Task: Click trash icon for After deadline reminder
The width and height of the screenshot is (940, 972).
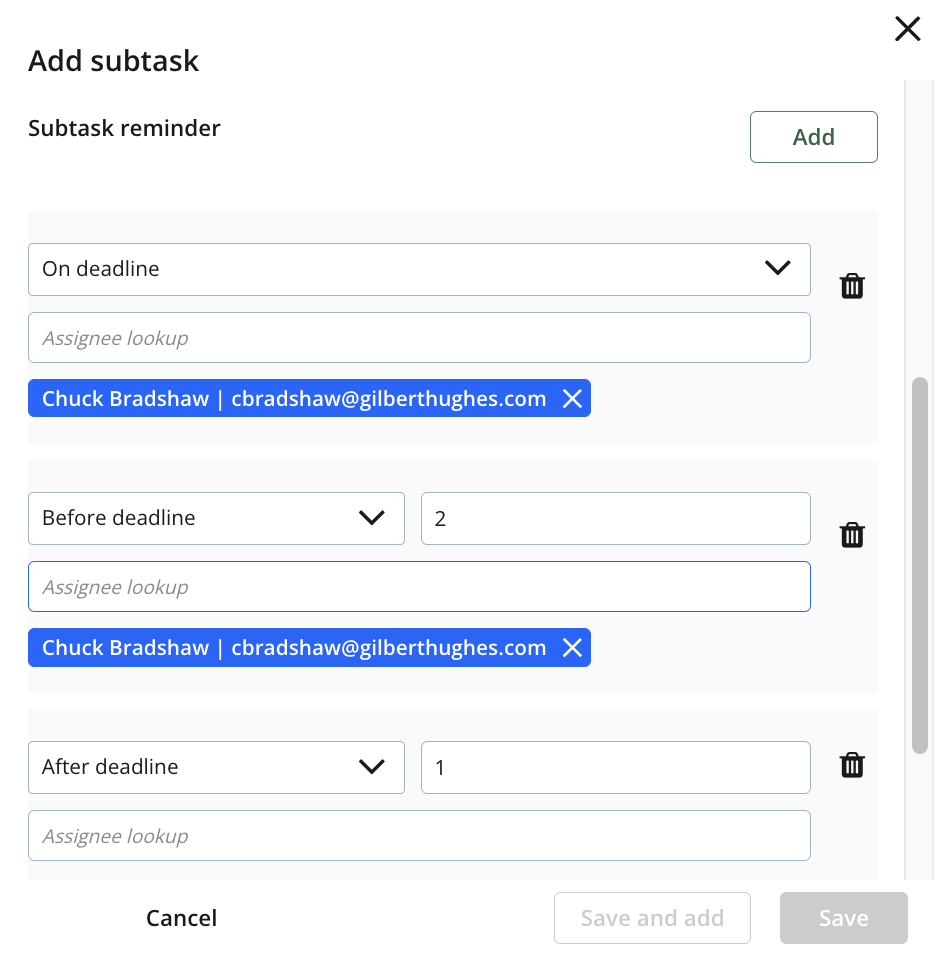Action: coord(852,765)
